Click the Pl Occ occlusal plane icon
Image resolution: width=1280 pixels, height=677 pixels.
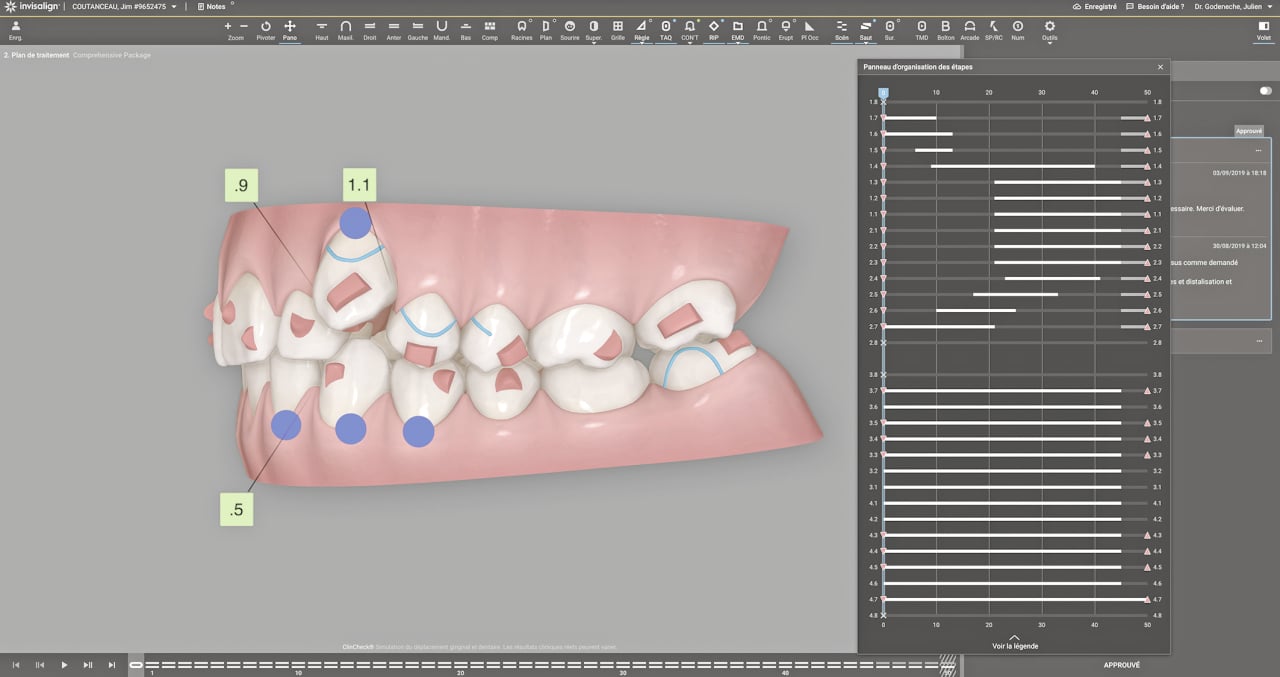pyautogui.click(x=809, y=29)
